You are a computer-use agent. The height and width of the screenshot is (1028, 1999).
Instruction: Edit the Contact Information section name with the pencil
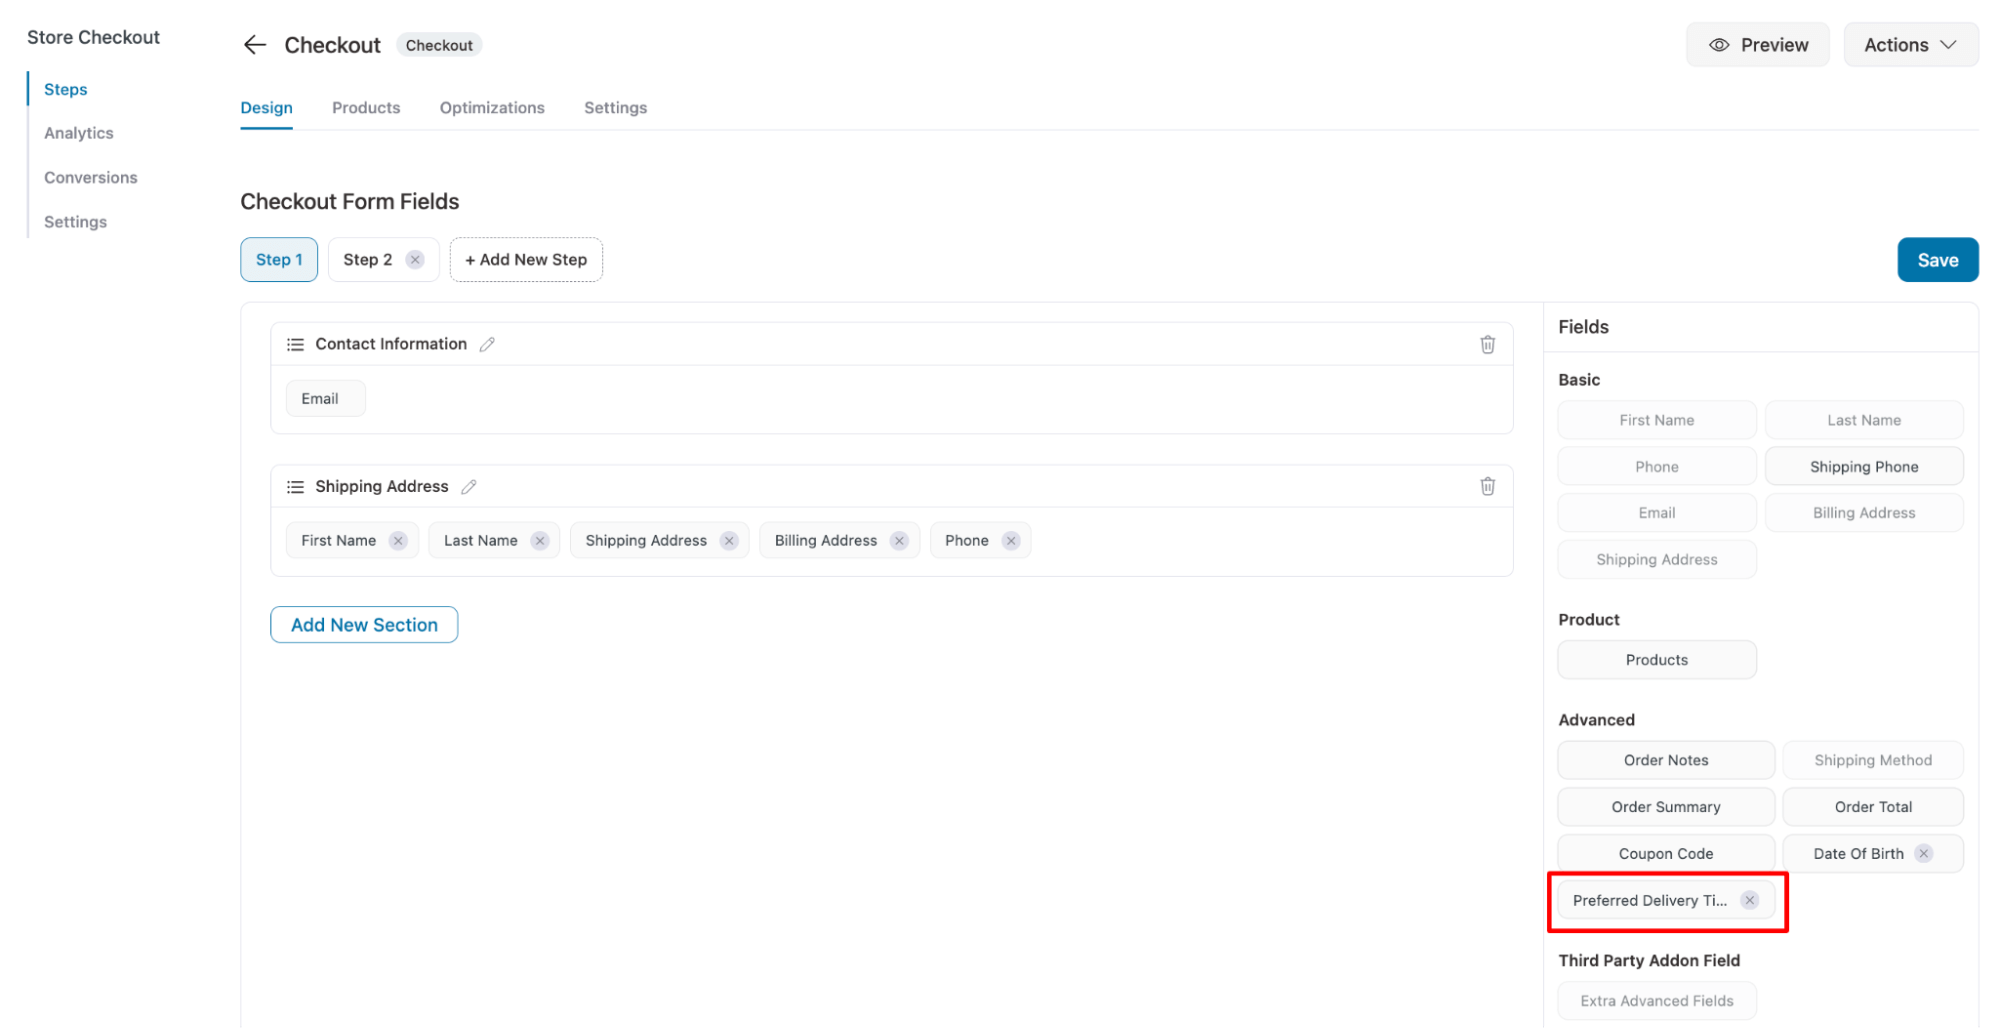click(x=487, y=344)
